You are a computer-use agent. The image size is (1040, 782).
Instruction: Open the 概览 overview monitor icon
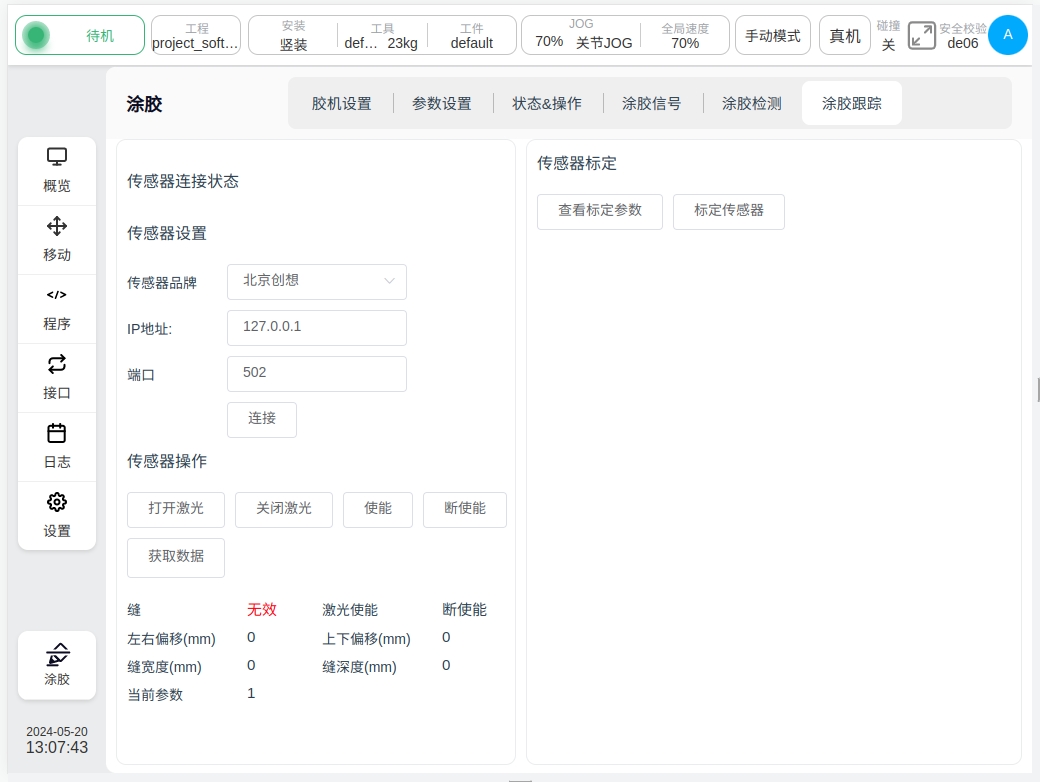pos(57,158)
